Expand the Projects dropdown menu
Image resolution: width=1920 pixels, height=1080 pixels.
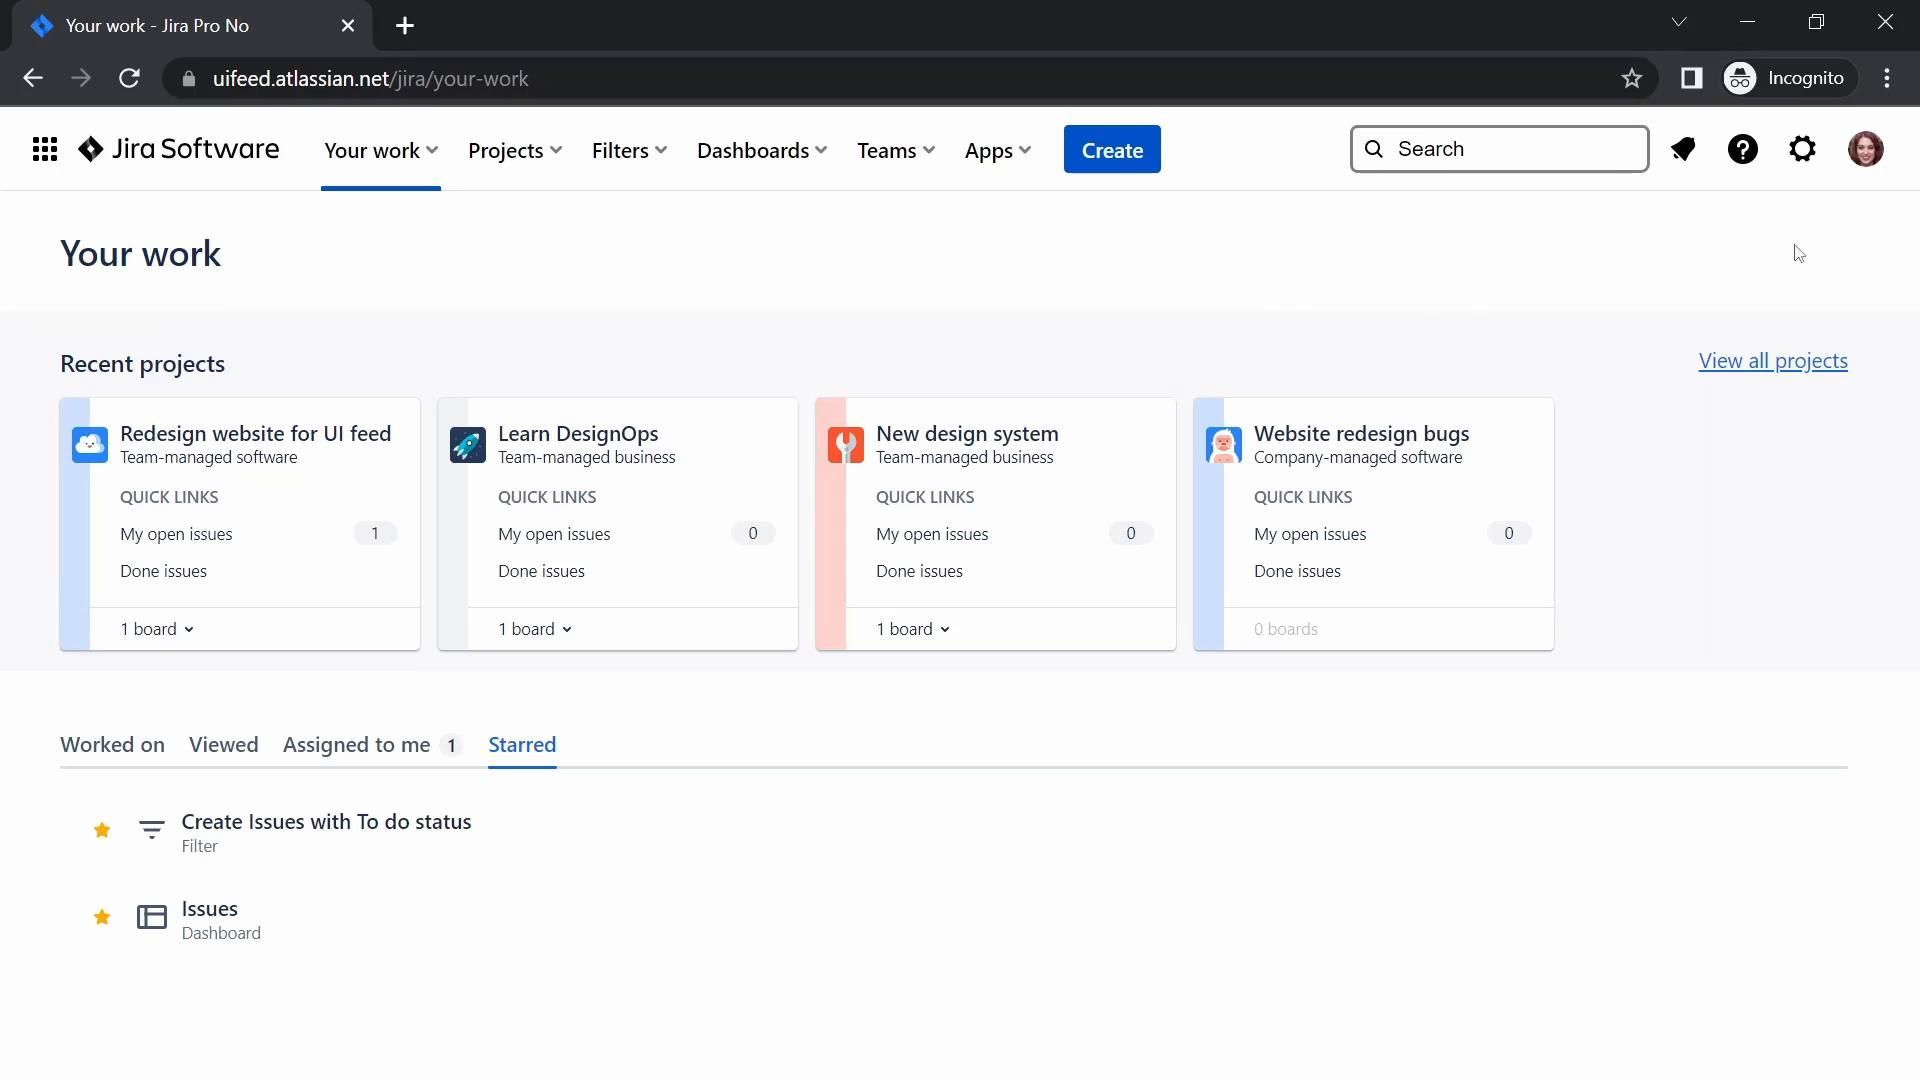click(515, 151)
